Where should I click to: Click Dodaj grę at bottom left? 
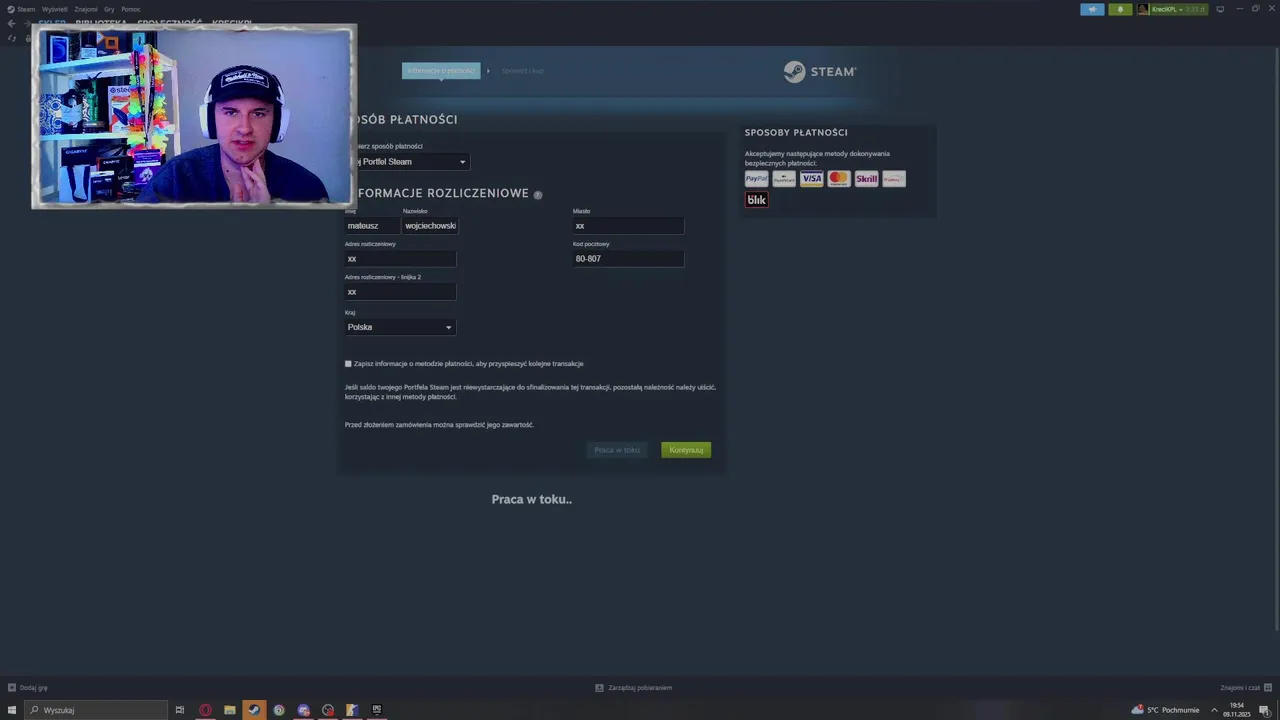(x=28, y=688)
